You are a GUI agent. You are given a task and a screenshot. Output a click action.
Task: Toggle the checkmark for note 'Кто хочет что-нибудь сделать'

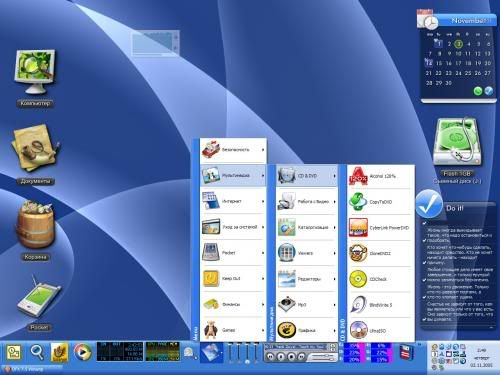pyautogui.click(x=425, y=263)
